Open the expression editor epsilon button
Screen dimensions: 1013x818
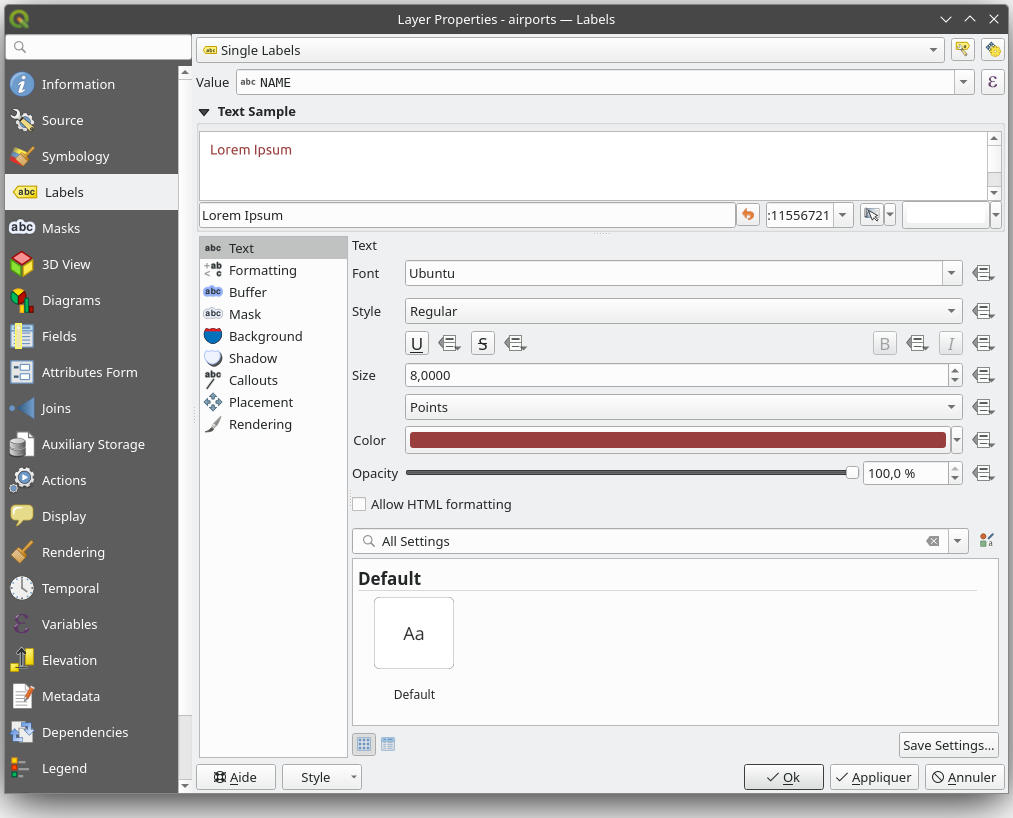point(992,82)
